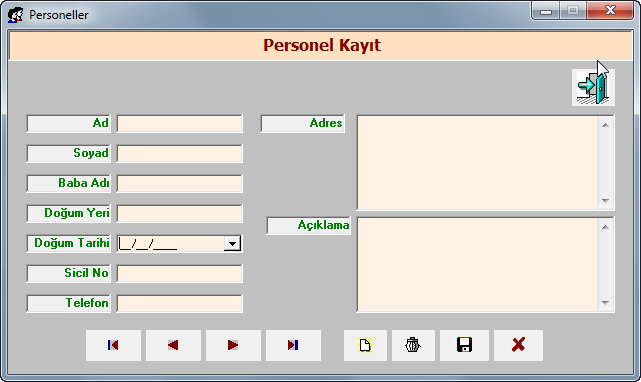Select the Doğum Yeri field
Image resolution: width=641 pixels, height=382 pixels.
tap(179, 213)
